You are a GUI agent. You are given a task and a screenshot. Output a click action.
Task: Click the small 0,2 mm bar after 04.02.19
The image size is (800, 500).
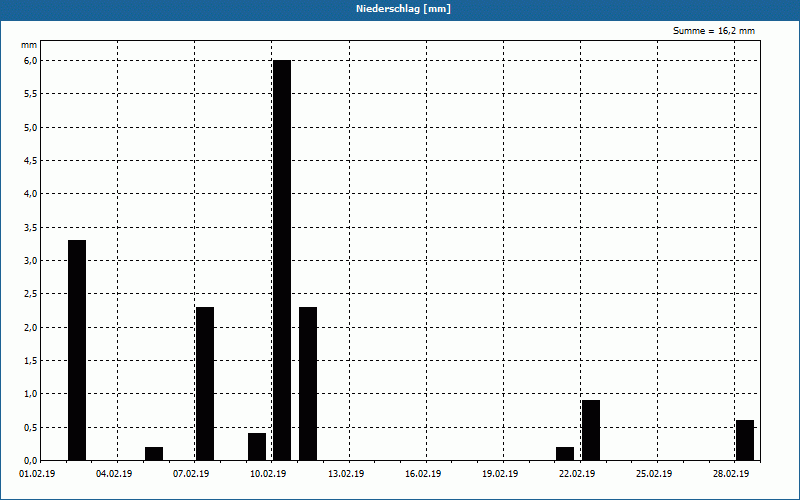[x=154, y=454]
